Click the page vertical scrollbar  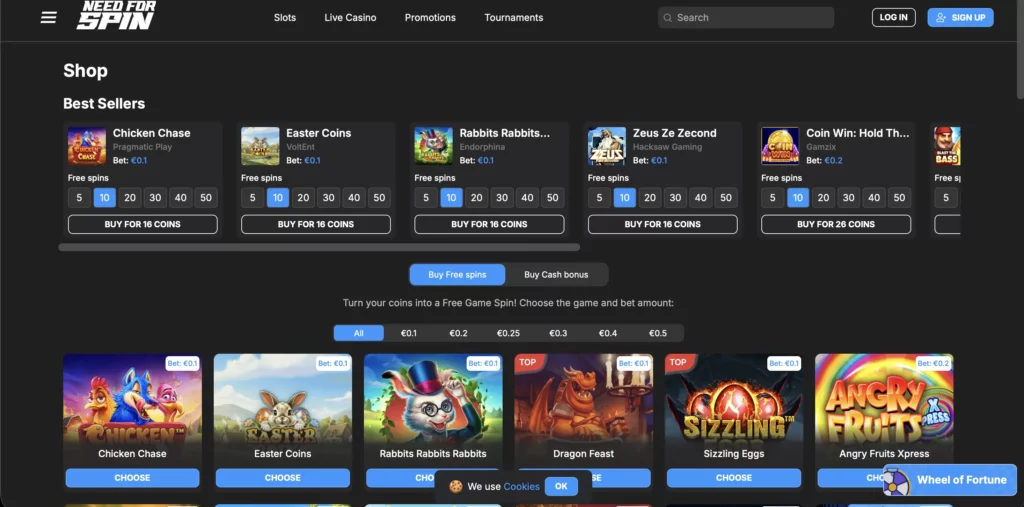[1019, 51]
